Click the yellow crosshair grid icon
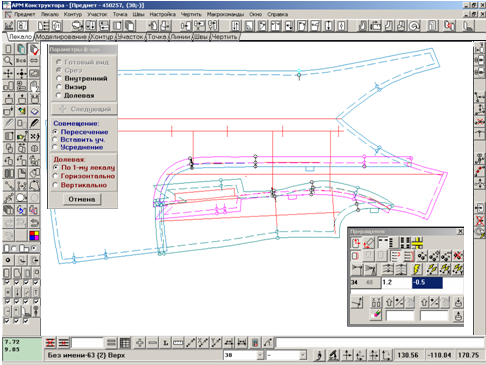The image size is (486, 365). coord(417,243)
